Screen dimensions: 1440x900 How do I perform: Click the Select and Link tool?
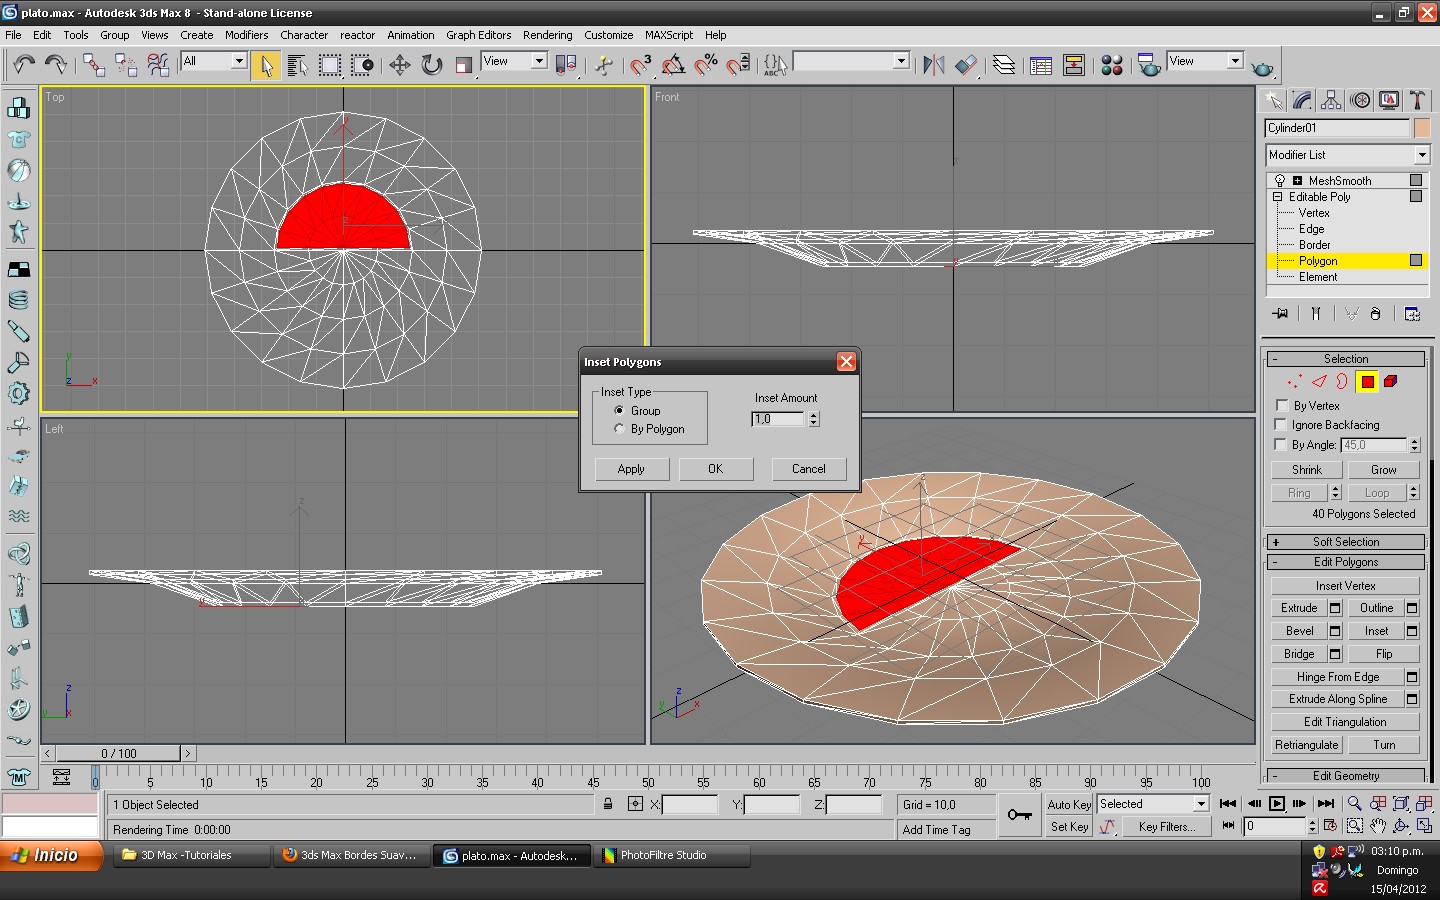94,66
